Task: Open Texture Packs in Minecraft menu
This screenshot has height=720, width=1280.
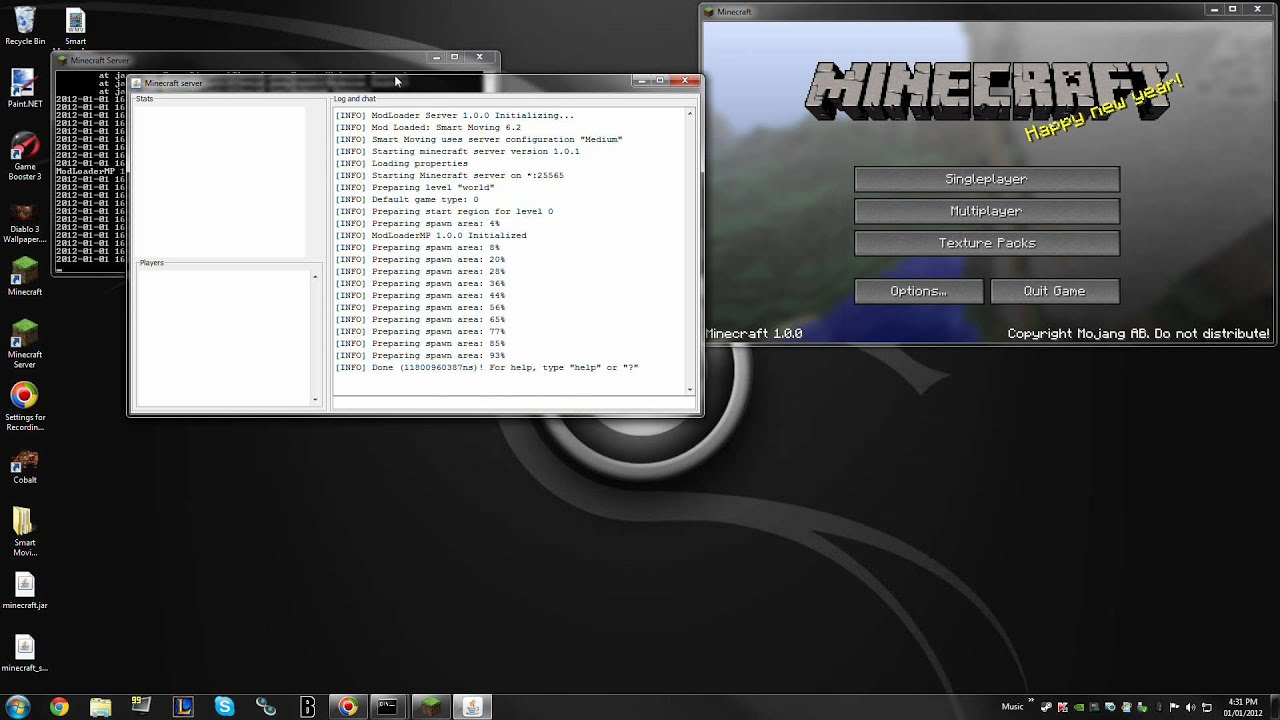Action: [x=987, y=243]
